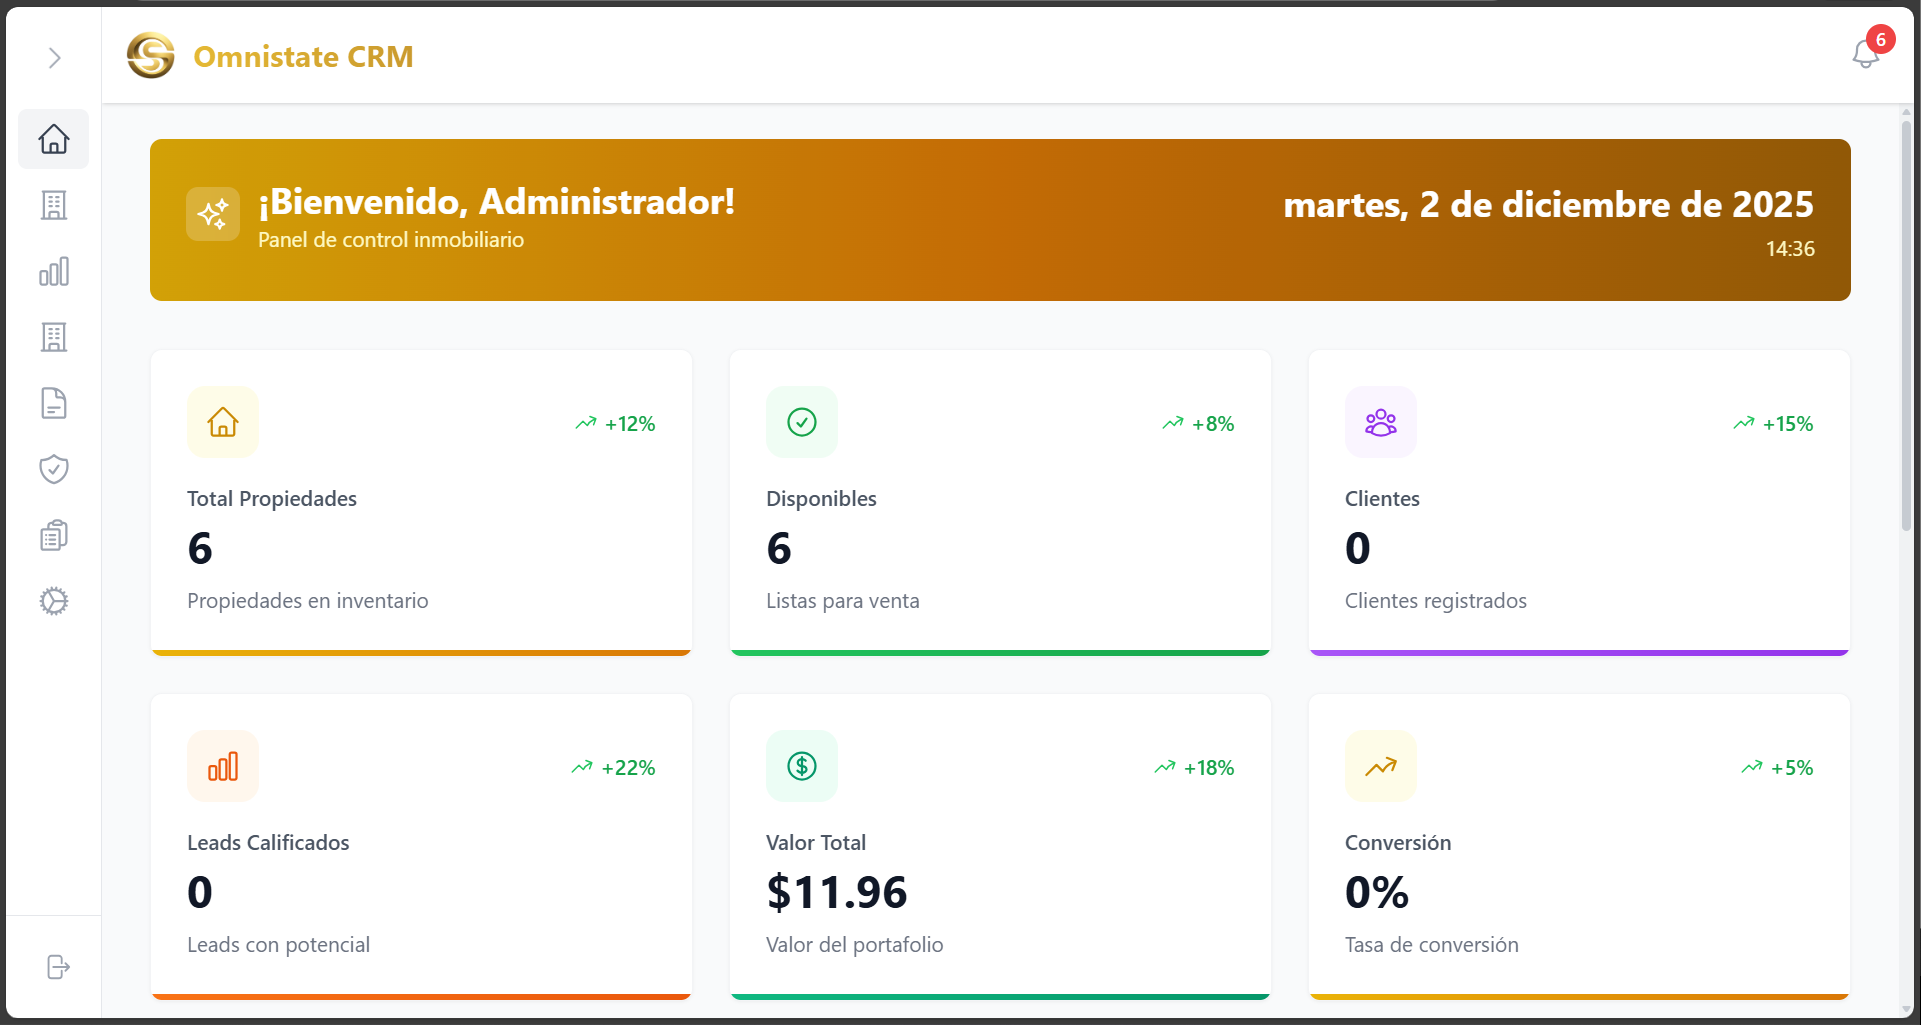
Task: Open the documents page icon
Action: coord(53,403)
